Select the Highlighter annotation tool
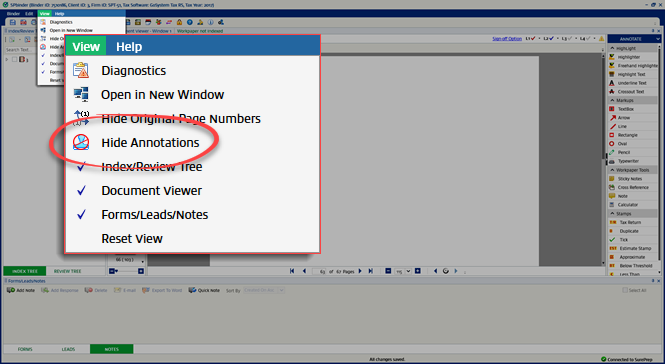665x364 pixels. pyautogui.click(x=632, y=57)
